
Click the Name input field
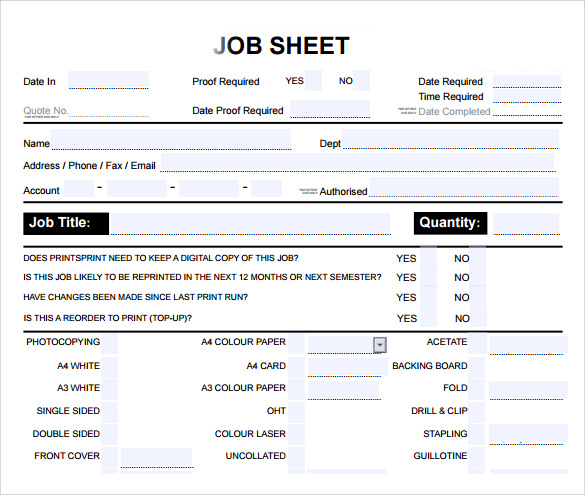point(171,140)
